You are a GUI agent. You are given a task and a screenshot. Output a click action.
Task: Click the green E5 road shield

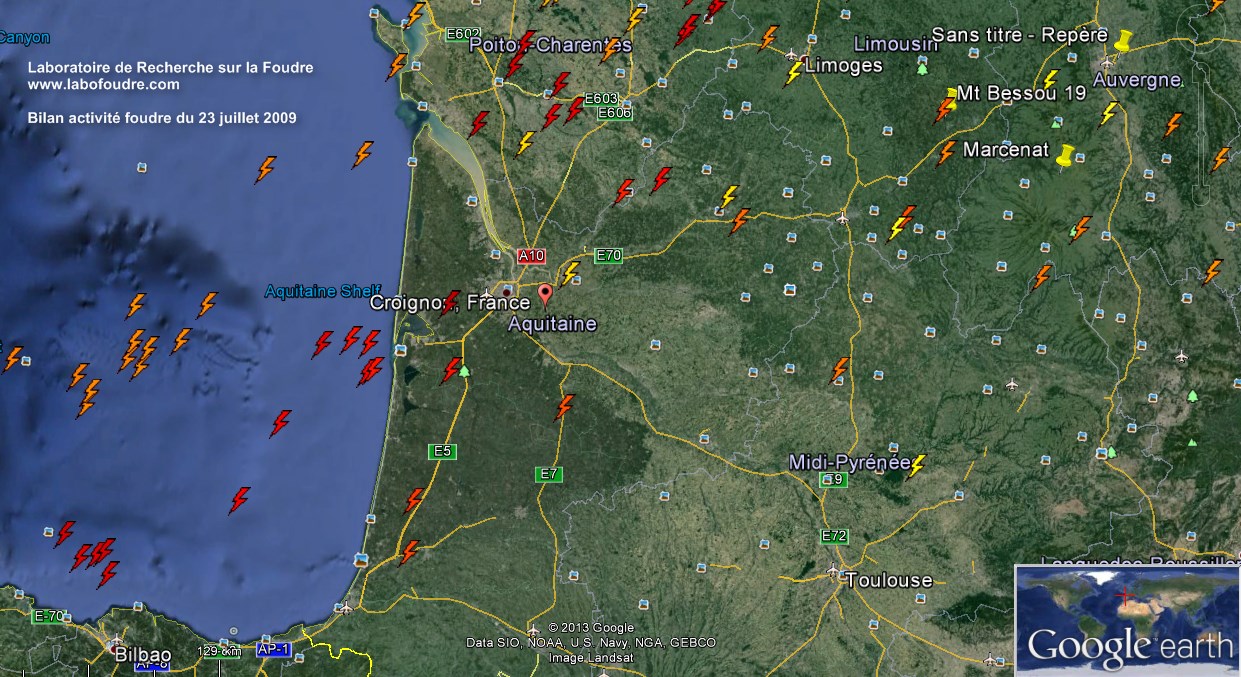443,452
